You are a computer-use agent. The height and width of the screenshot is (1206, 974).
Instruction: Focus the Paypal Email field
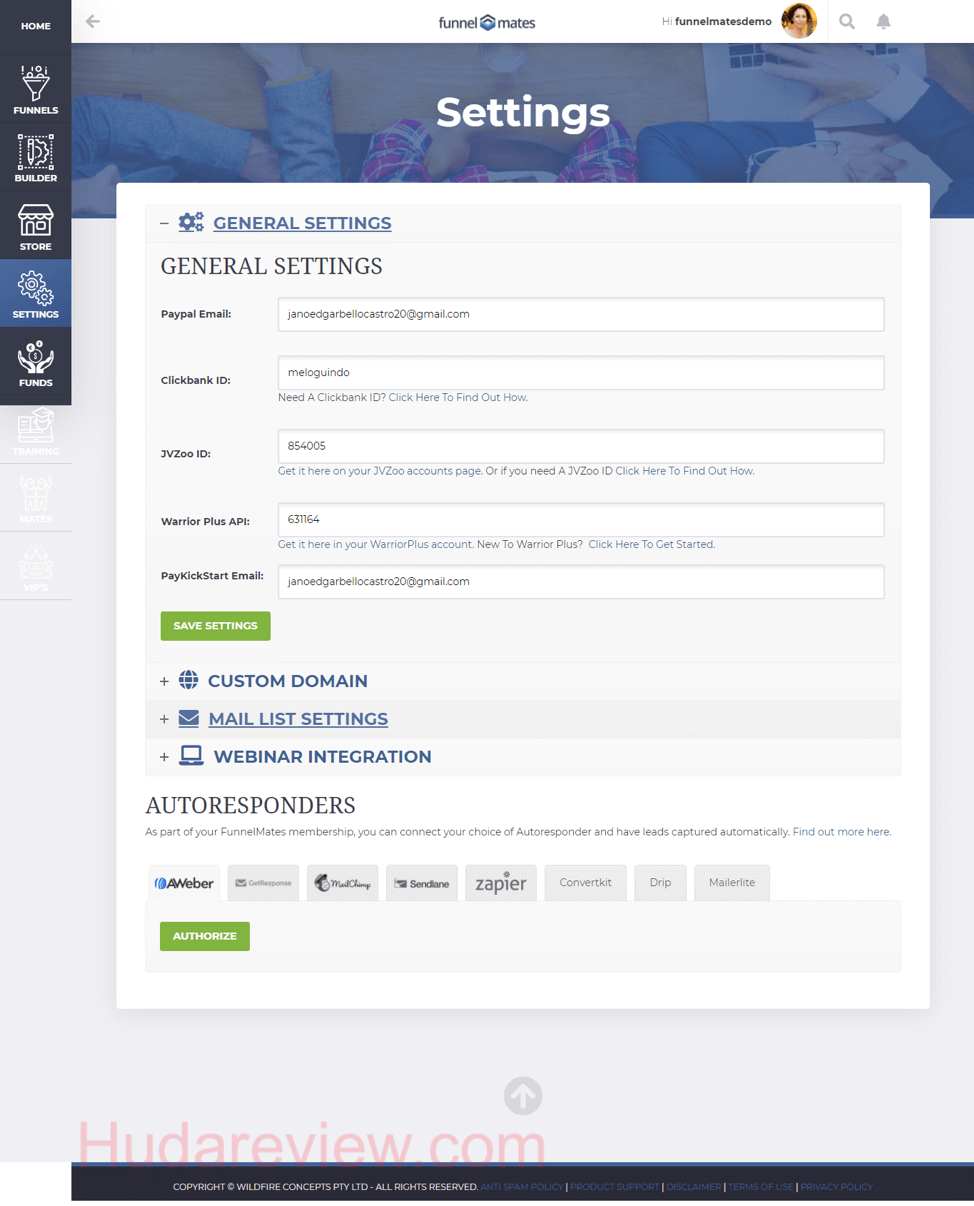[581, 314]
